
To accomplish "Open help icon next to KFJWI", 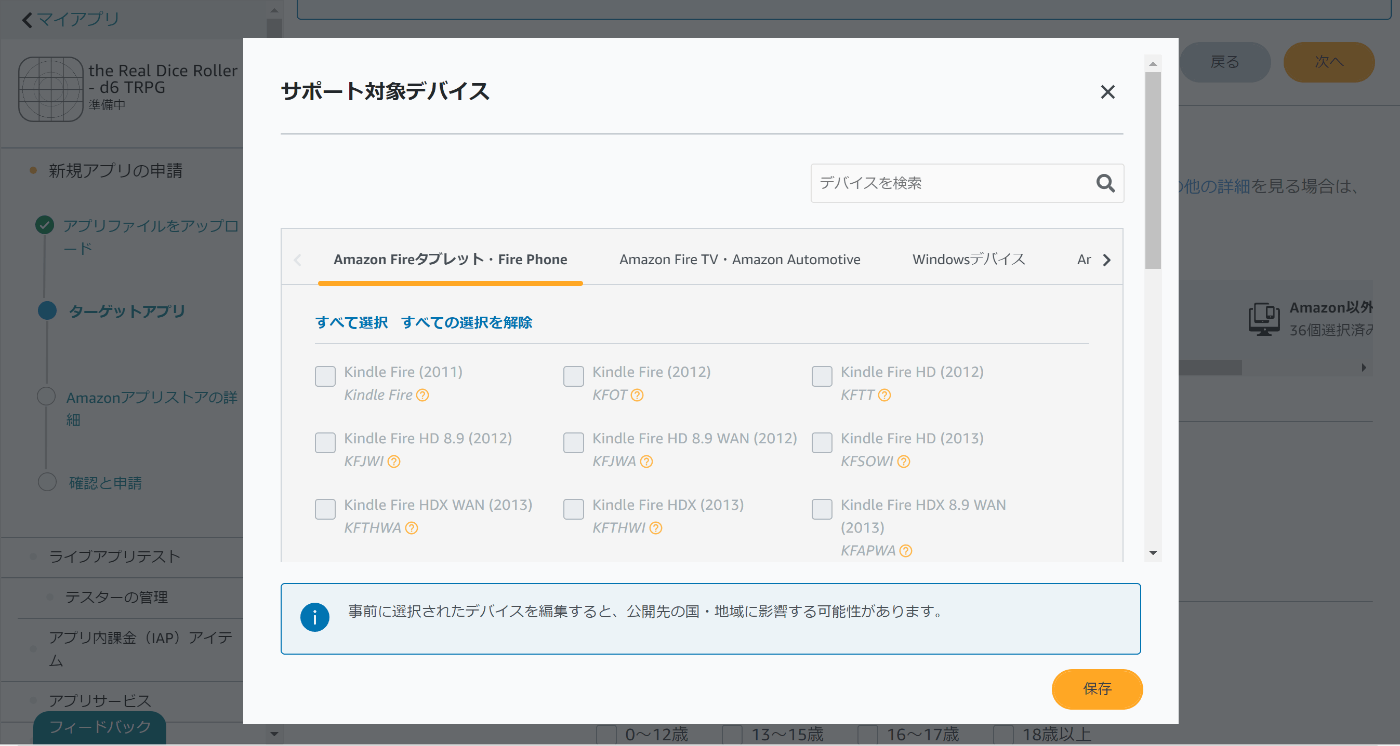I will (394, 461).
